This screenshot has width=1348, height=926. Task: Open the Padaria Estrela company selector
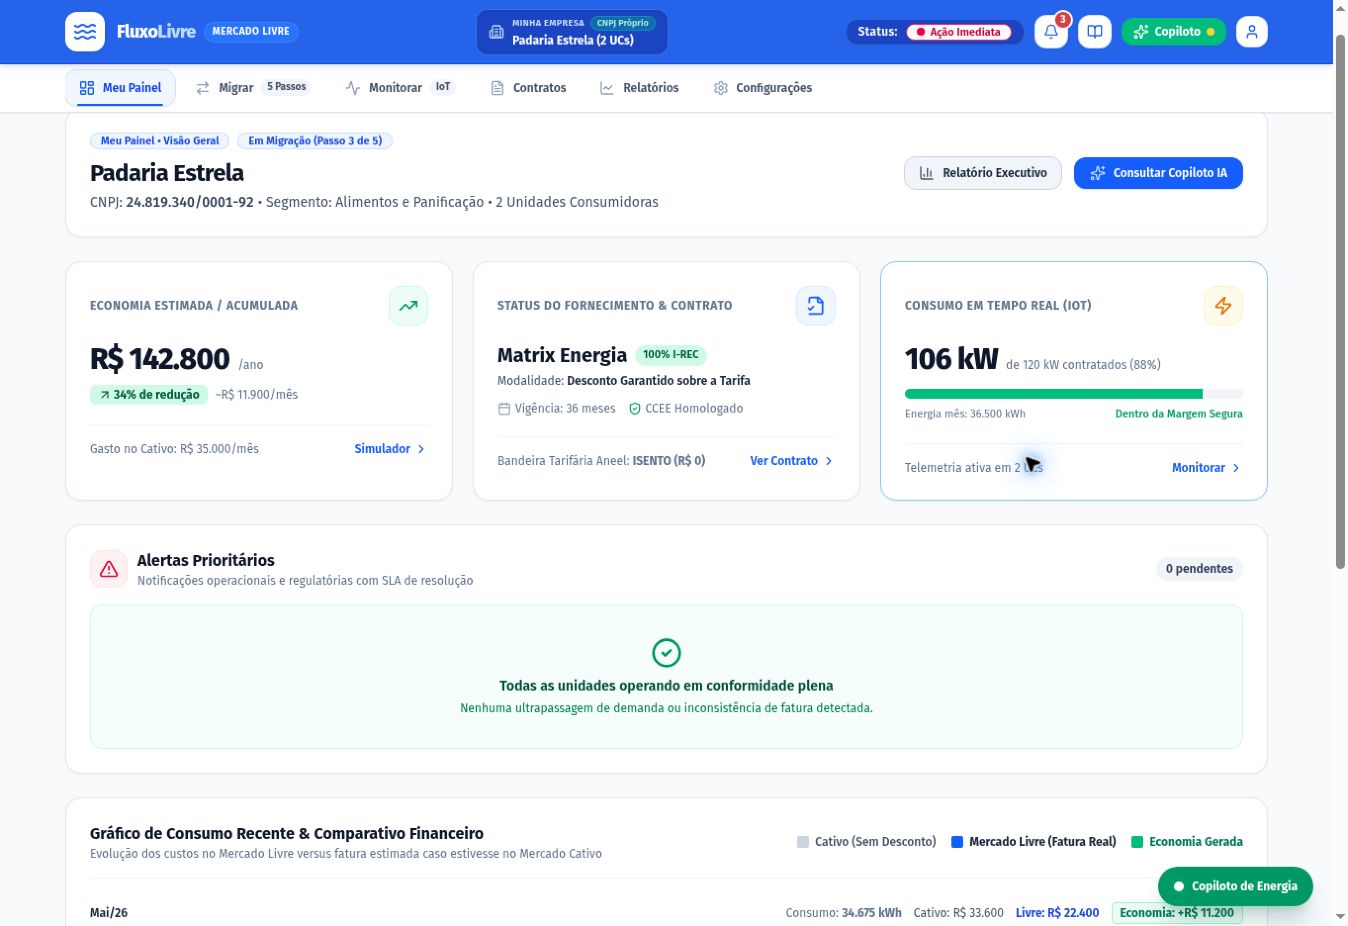point(572,32)
